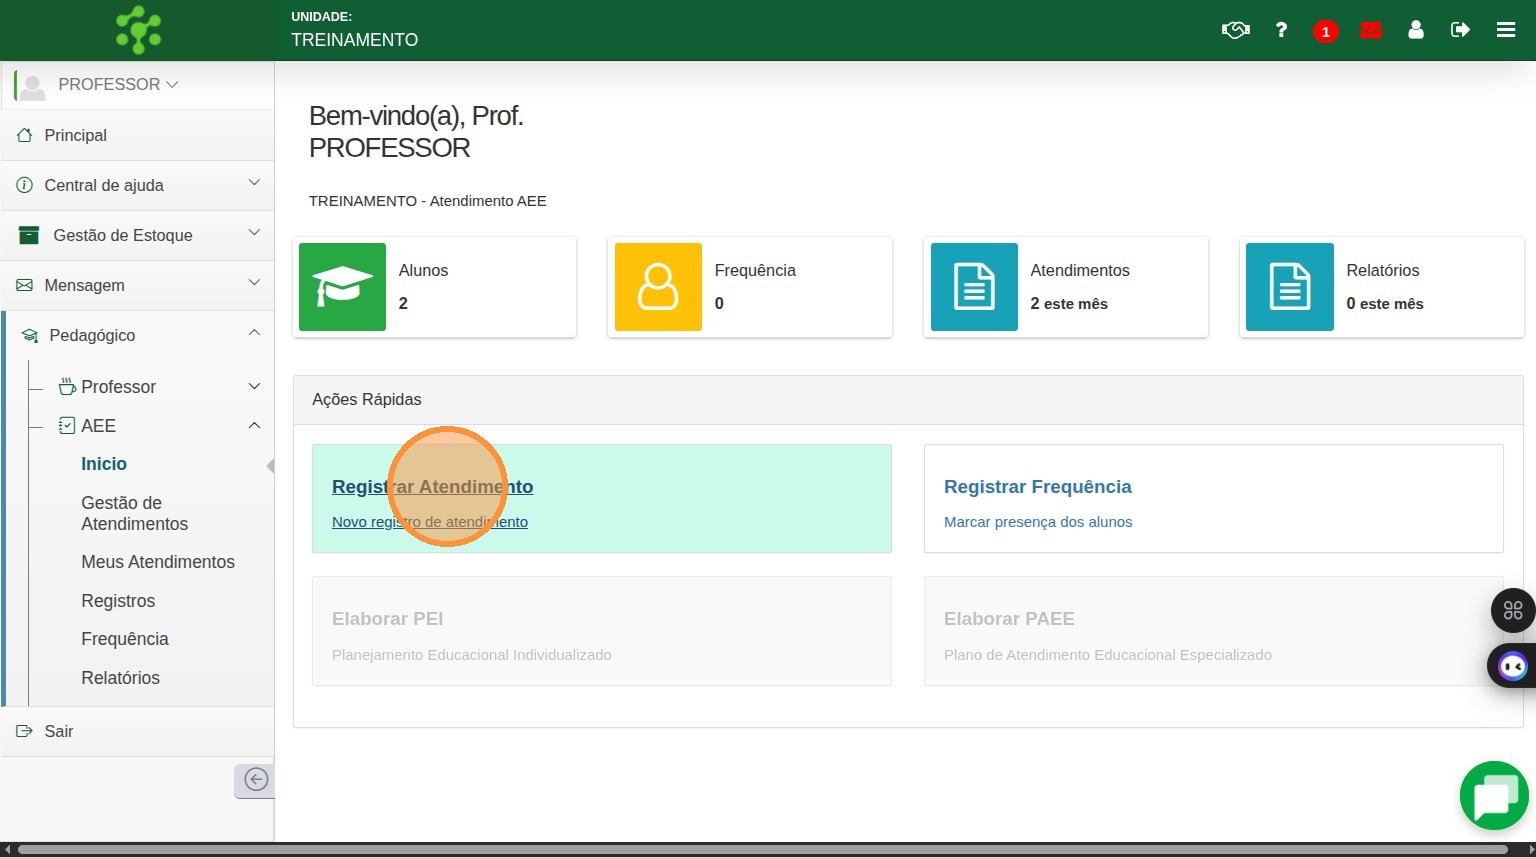
Task: Open Registros in the AEE menu
Action: (x=118, y=601)
